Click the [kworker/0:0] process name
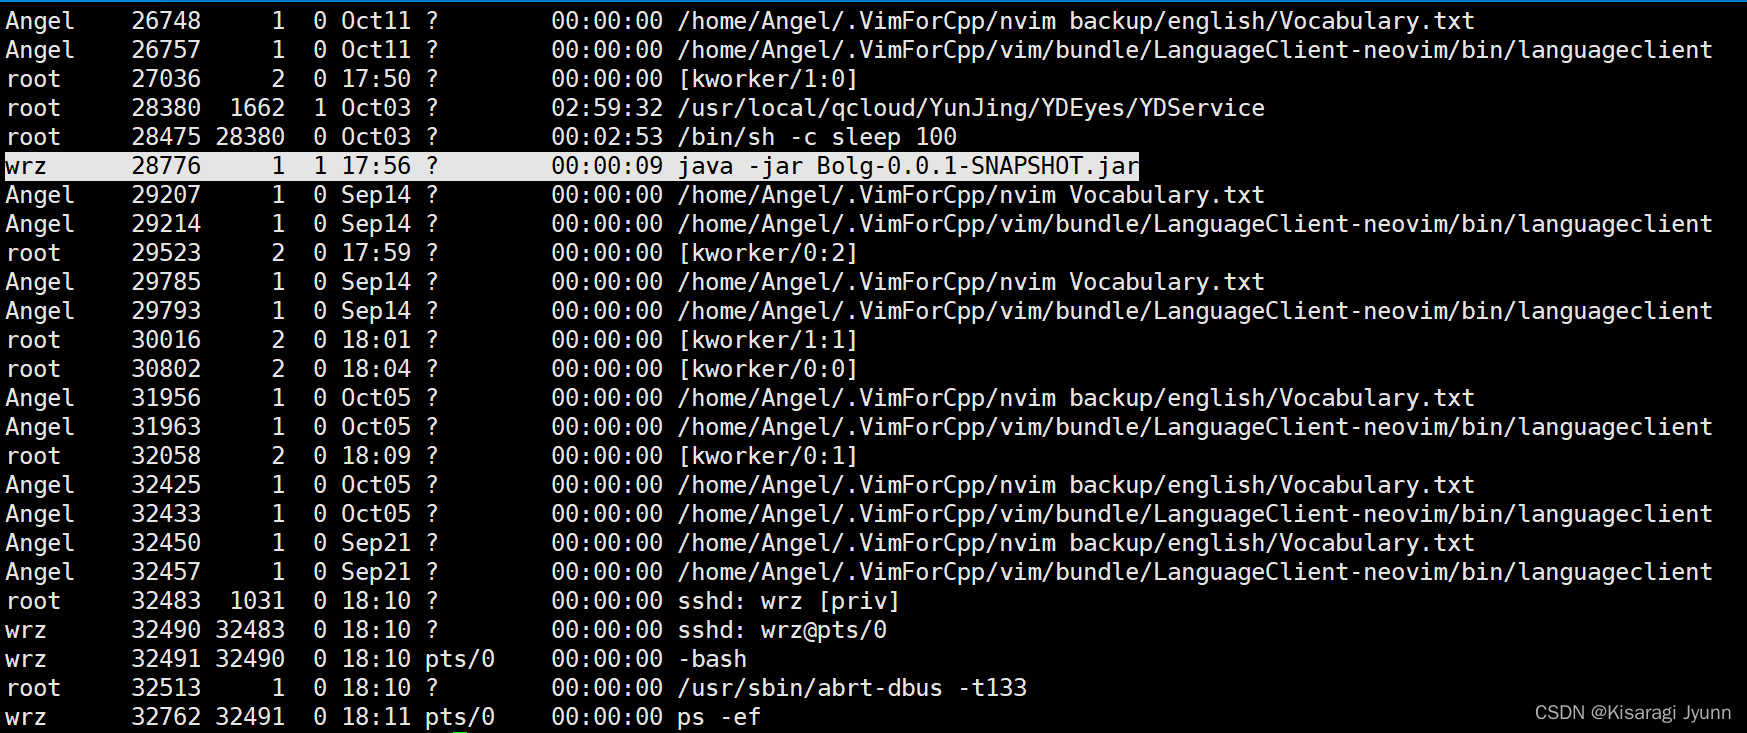The width and height of the screenshot is (1747, 733). click(768, 369)
